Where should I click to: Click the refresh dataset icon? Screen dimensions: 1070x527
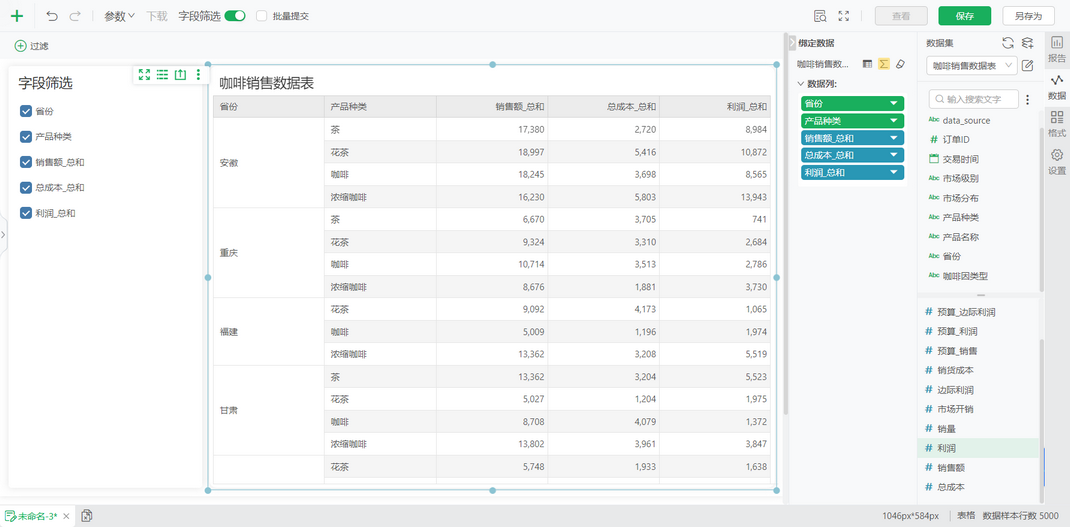[x=1008, y=42]
